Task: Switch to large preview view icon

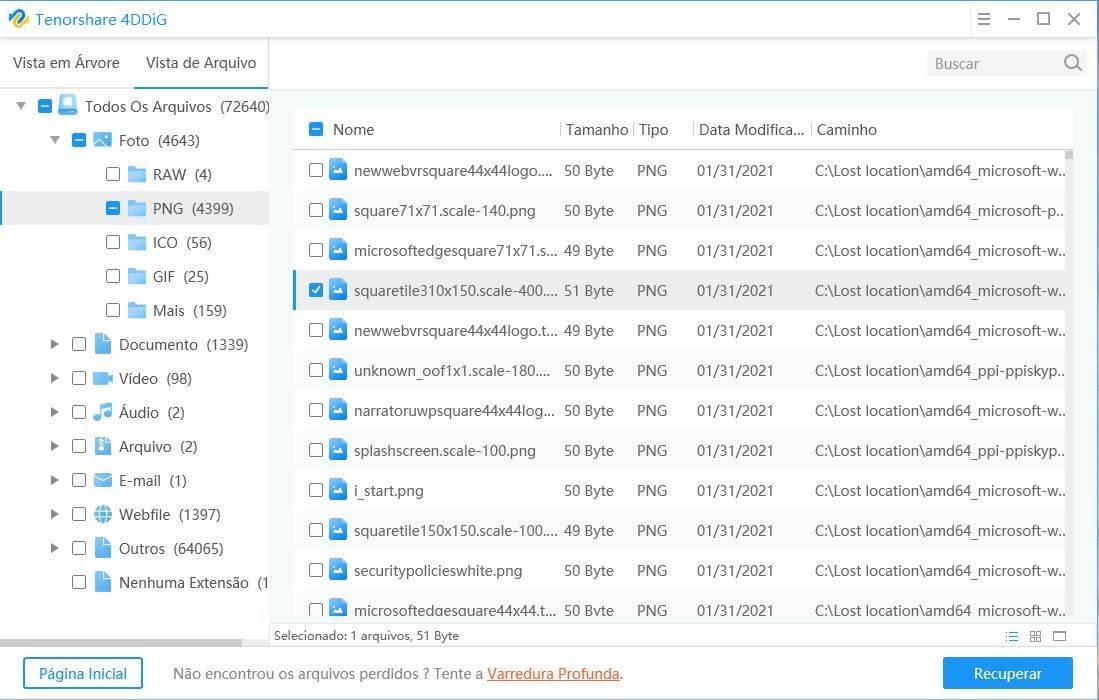Action: tap(1059, 636)
